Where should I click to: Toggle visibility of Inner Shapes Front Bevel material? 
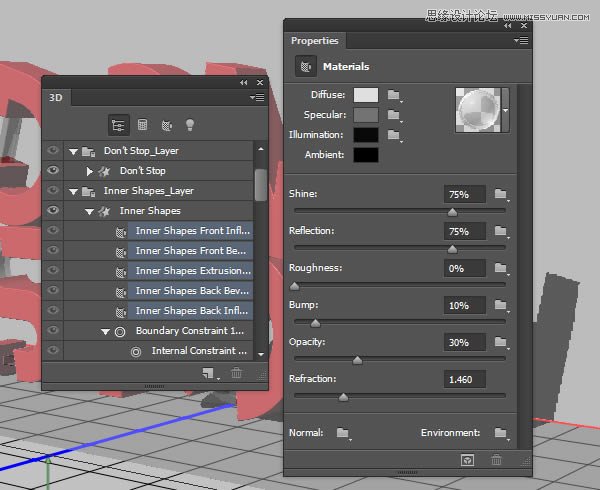52,250
